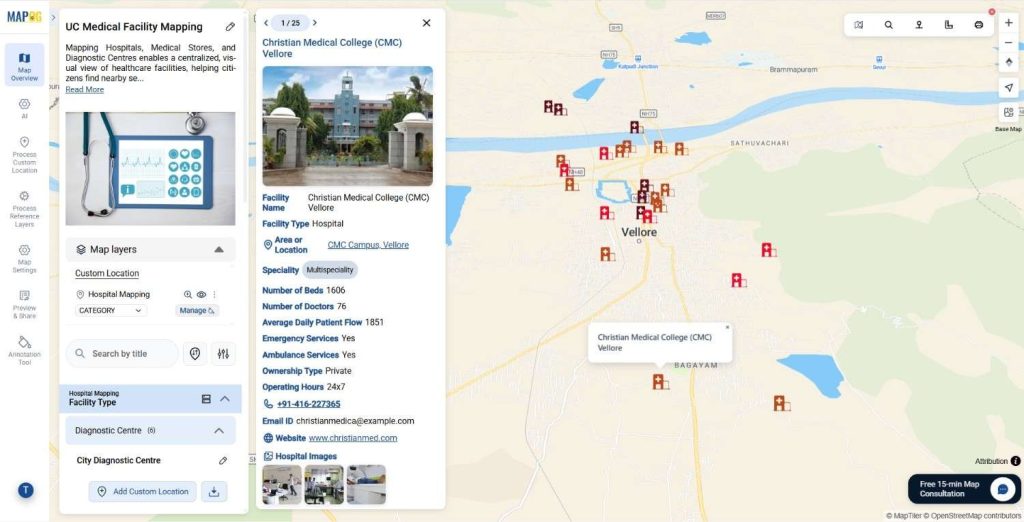Edit the UC Medical Facility Mapping title
This screenshot has width=1024, height=522.
tap(230, 27)
